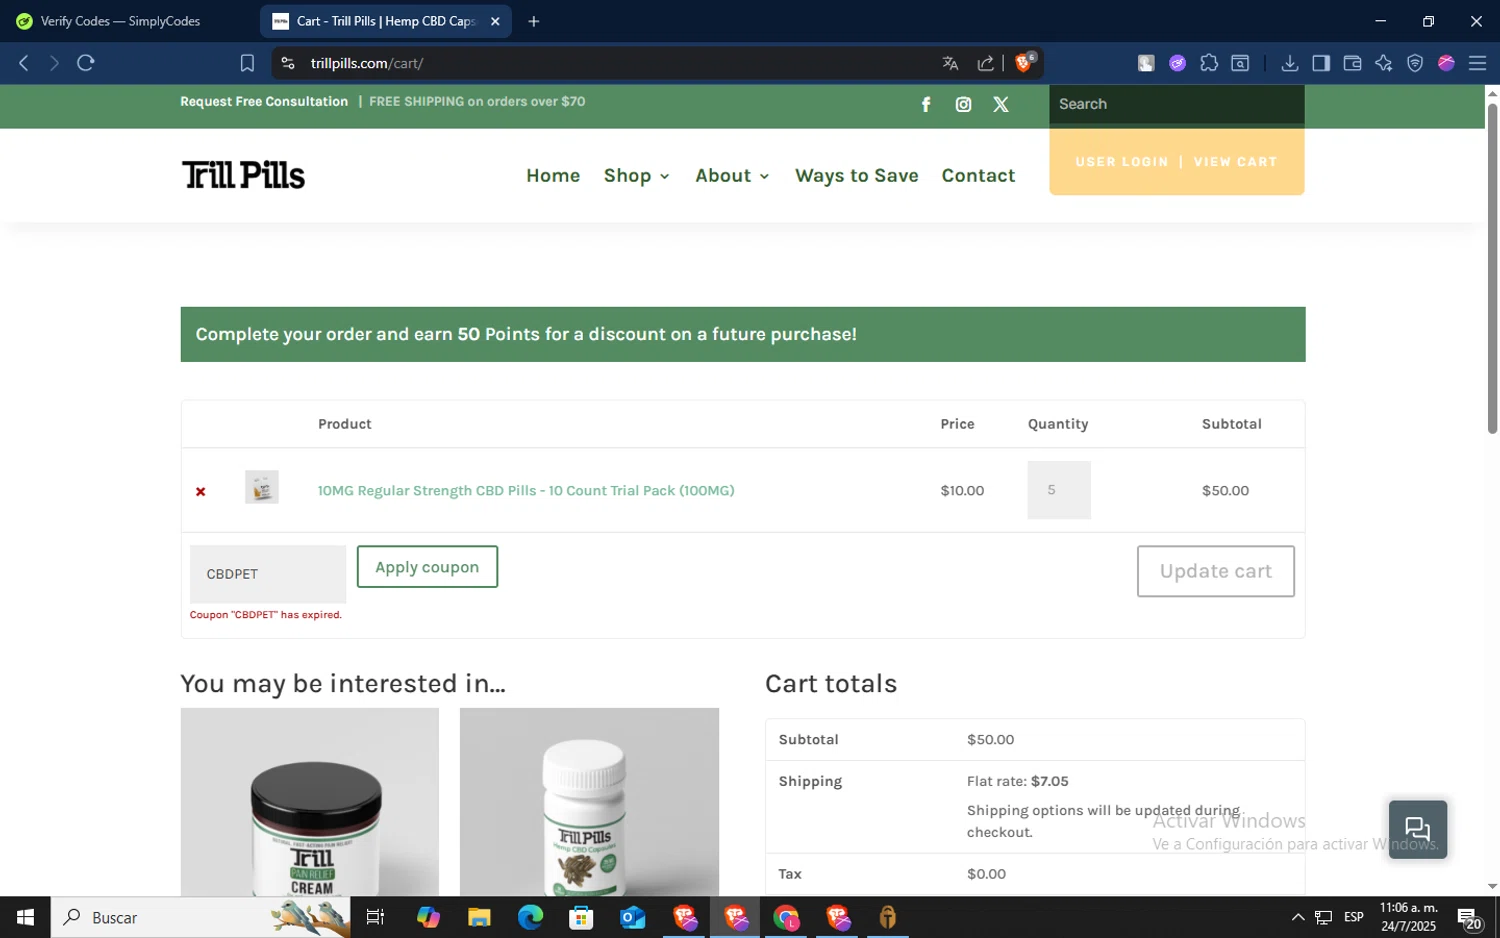Image resolution: width=1500 pixels, height=938 pixels.
Task: Open the site settings icon in the address bar
Action: (288, 63)
